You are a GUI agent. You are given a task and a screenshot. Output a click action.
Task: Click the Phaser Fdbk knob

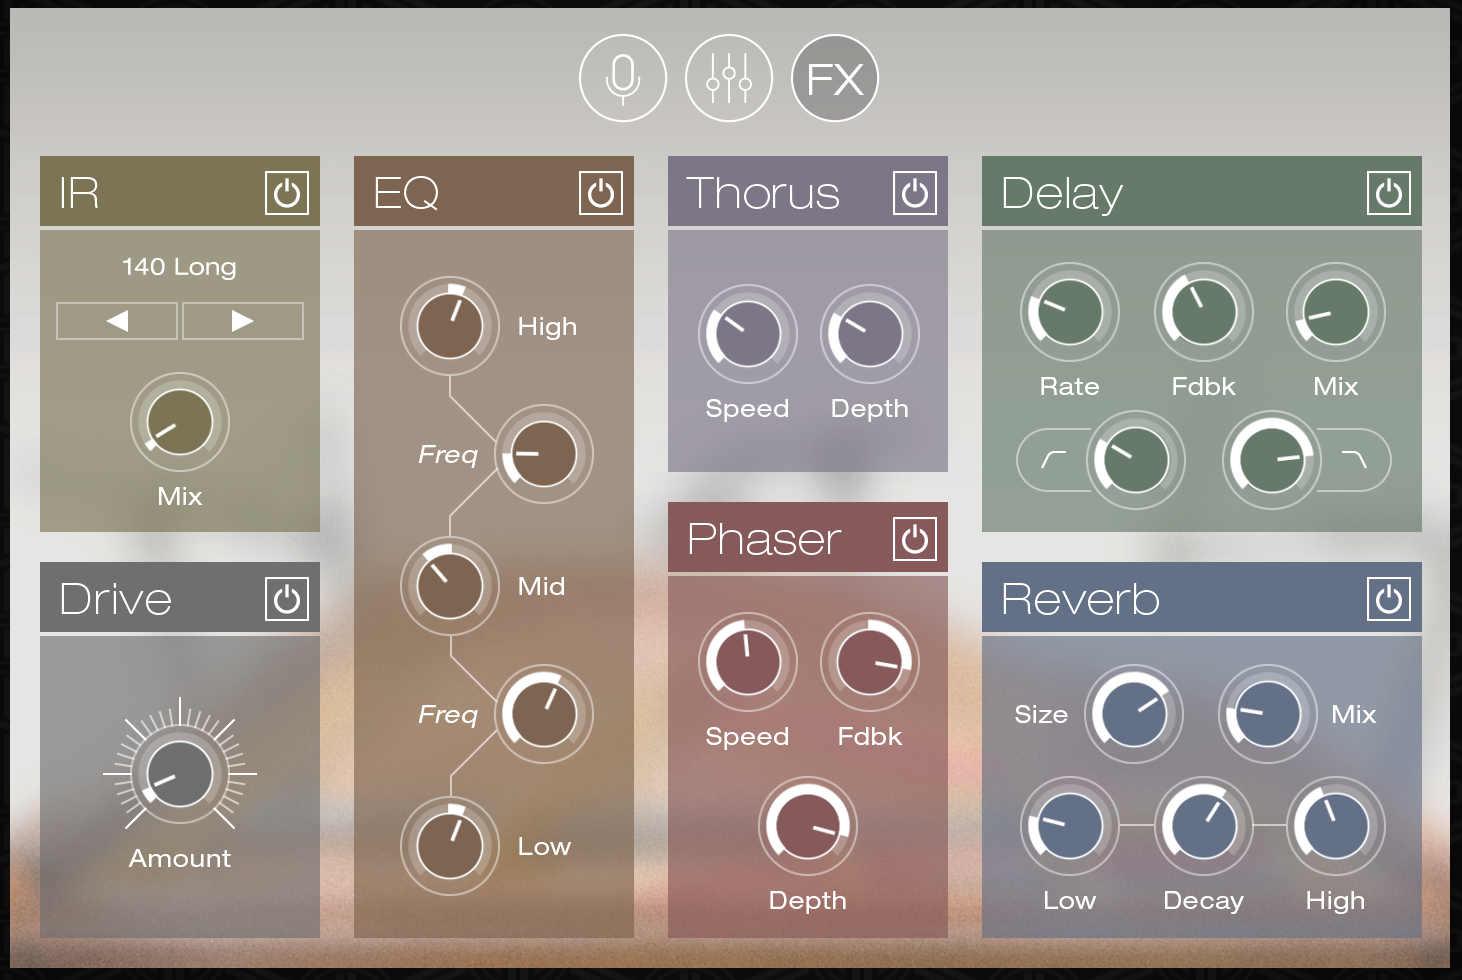870,662
